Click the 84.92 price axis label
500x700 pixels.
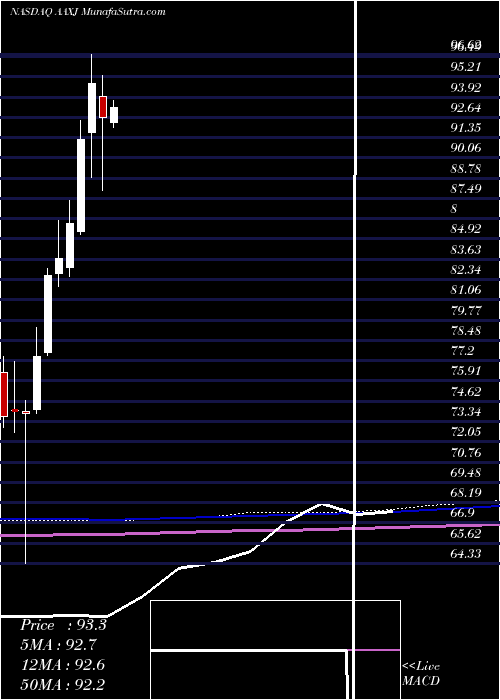[x=466, y=229]
